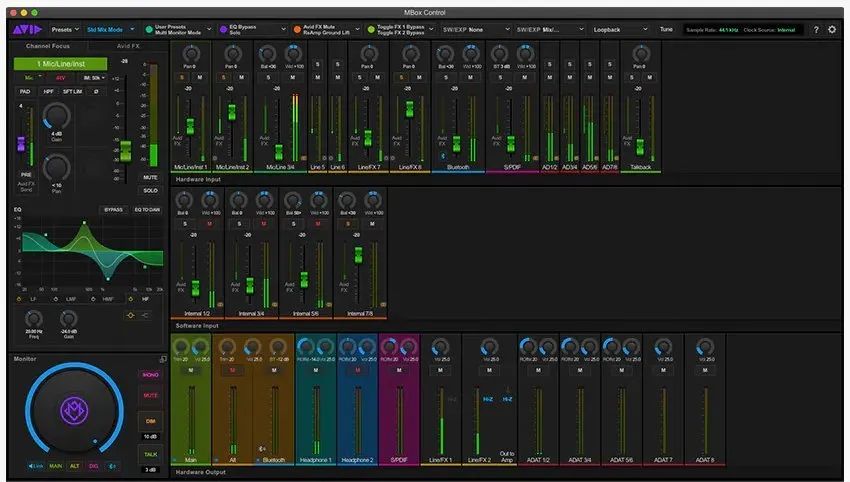The height and width of the screenshot is (482, 850).
Task: Click the Freq knob under the EQ
Action: [34, 319]
